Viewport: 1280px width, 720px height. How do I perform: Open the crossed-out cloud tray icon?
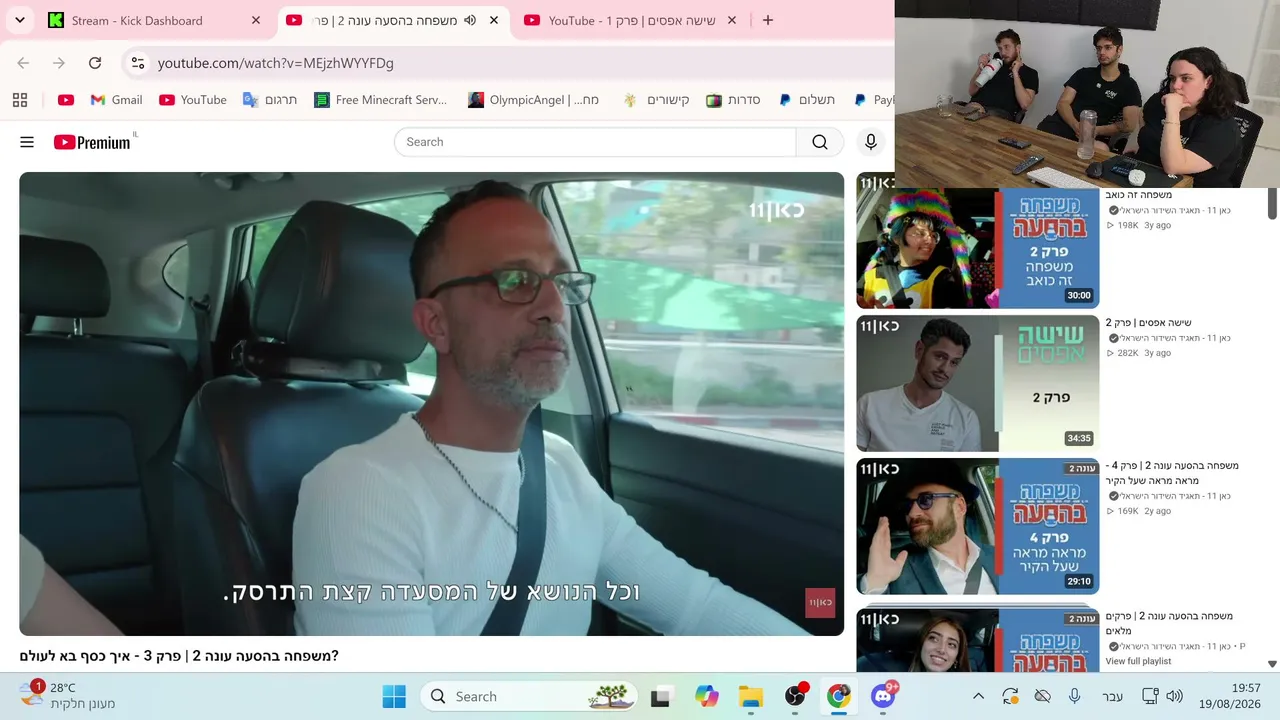point(1043,697)
